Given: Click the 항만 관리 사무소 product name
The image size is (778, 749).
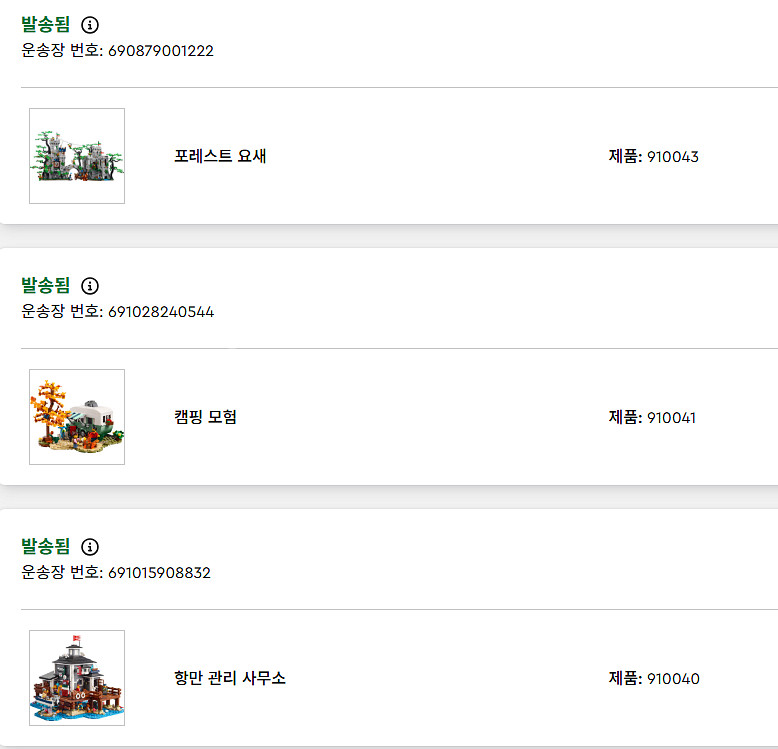Looking at the screenshot, I should click(x=230, y=678).
